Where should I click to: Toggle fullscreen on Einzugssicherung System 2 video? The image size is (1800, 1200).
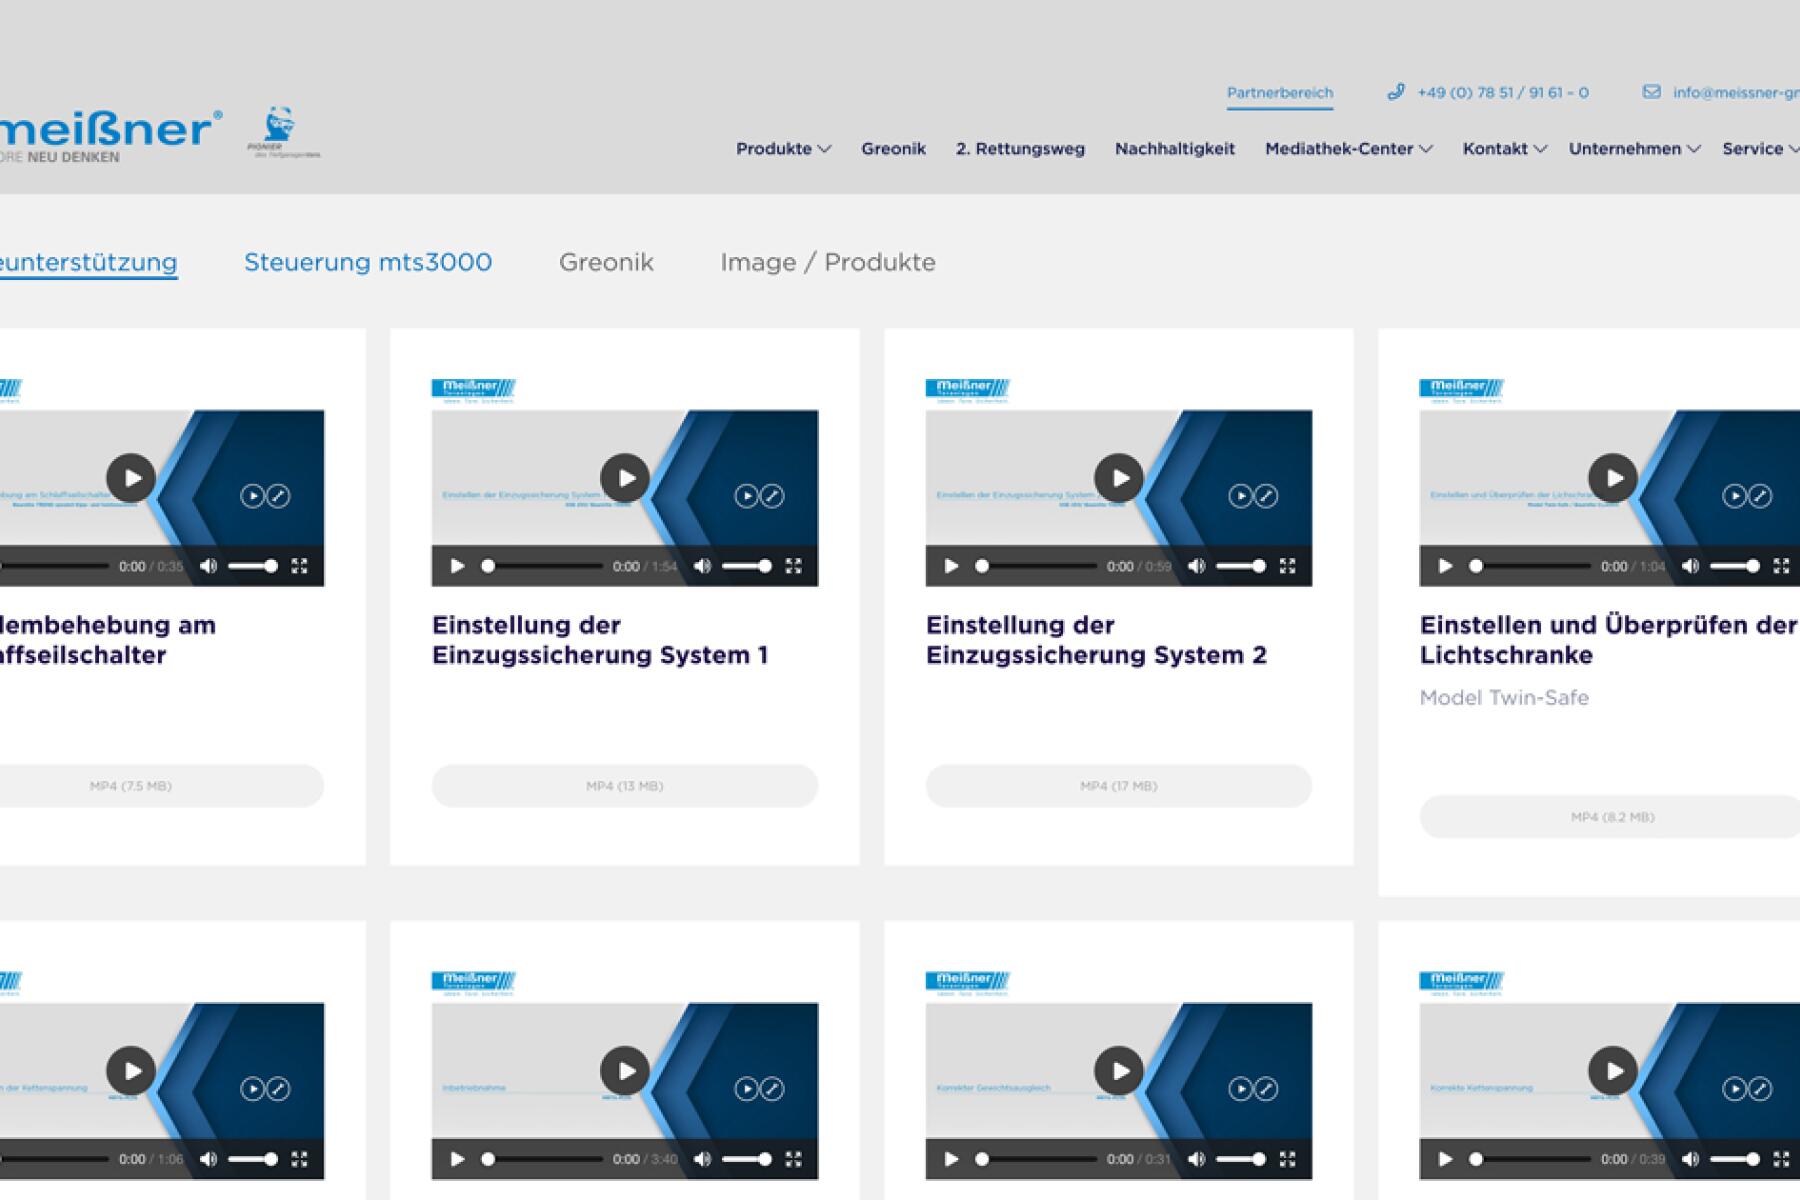click(1287, 566)
